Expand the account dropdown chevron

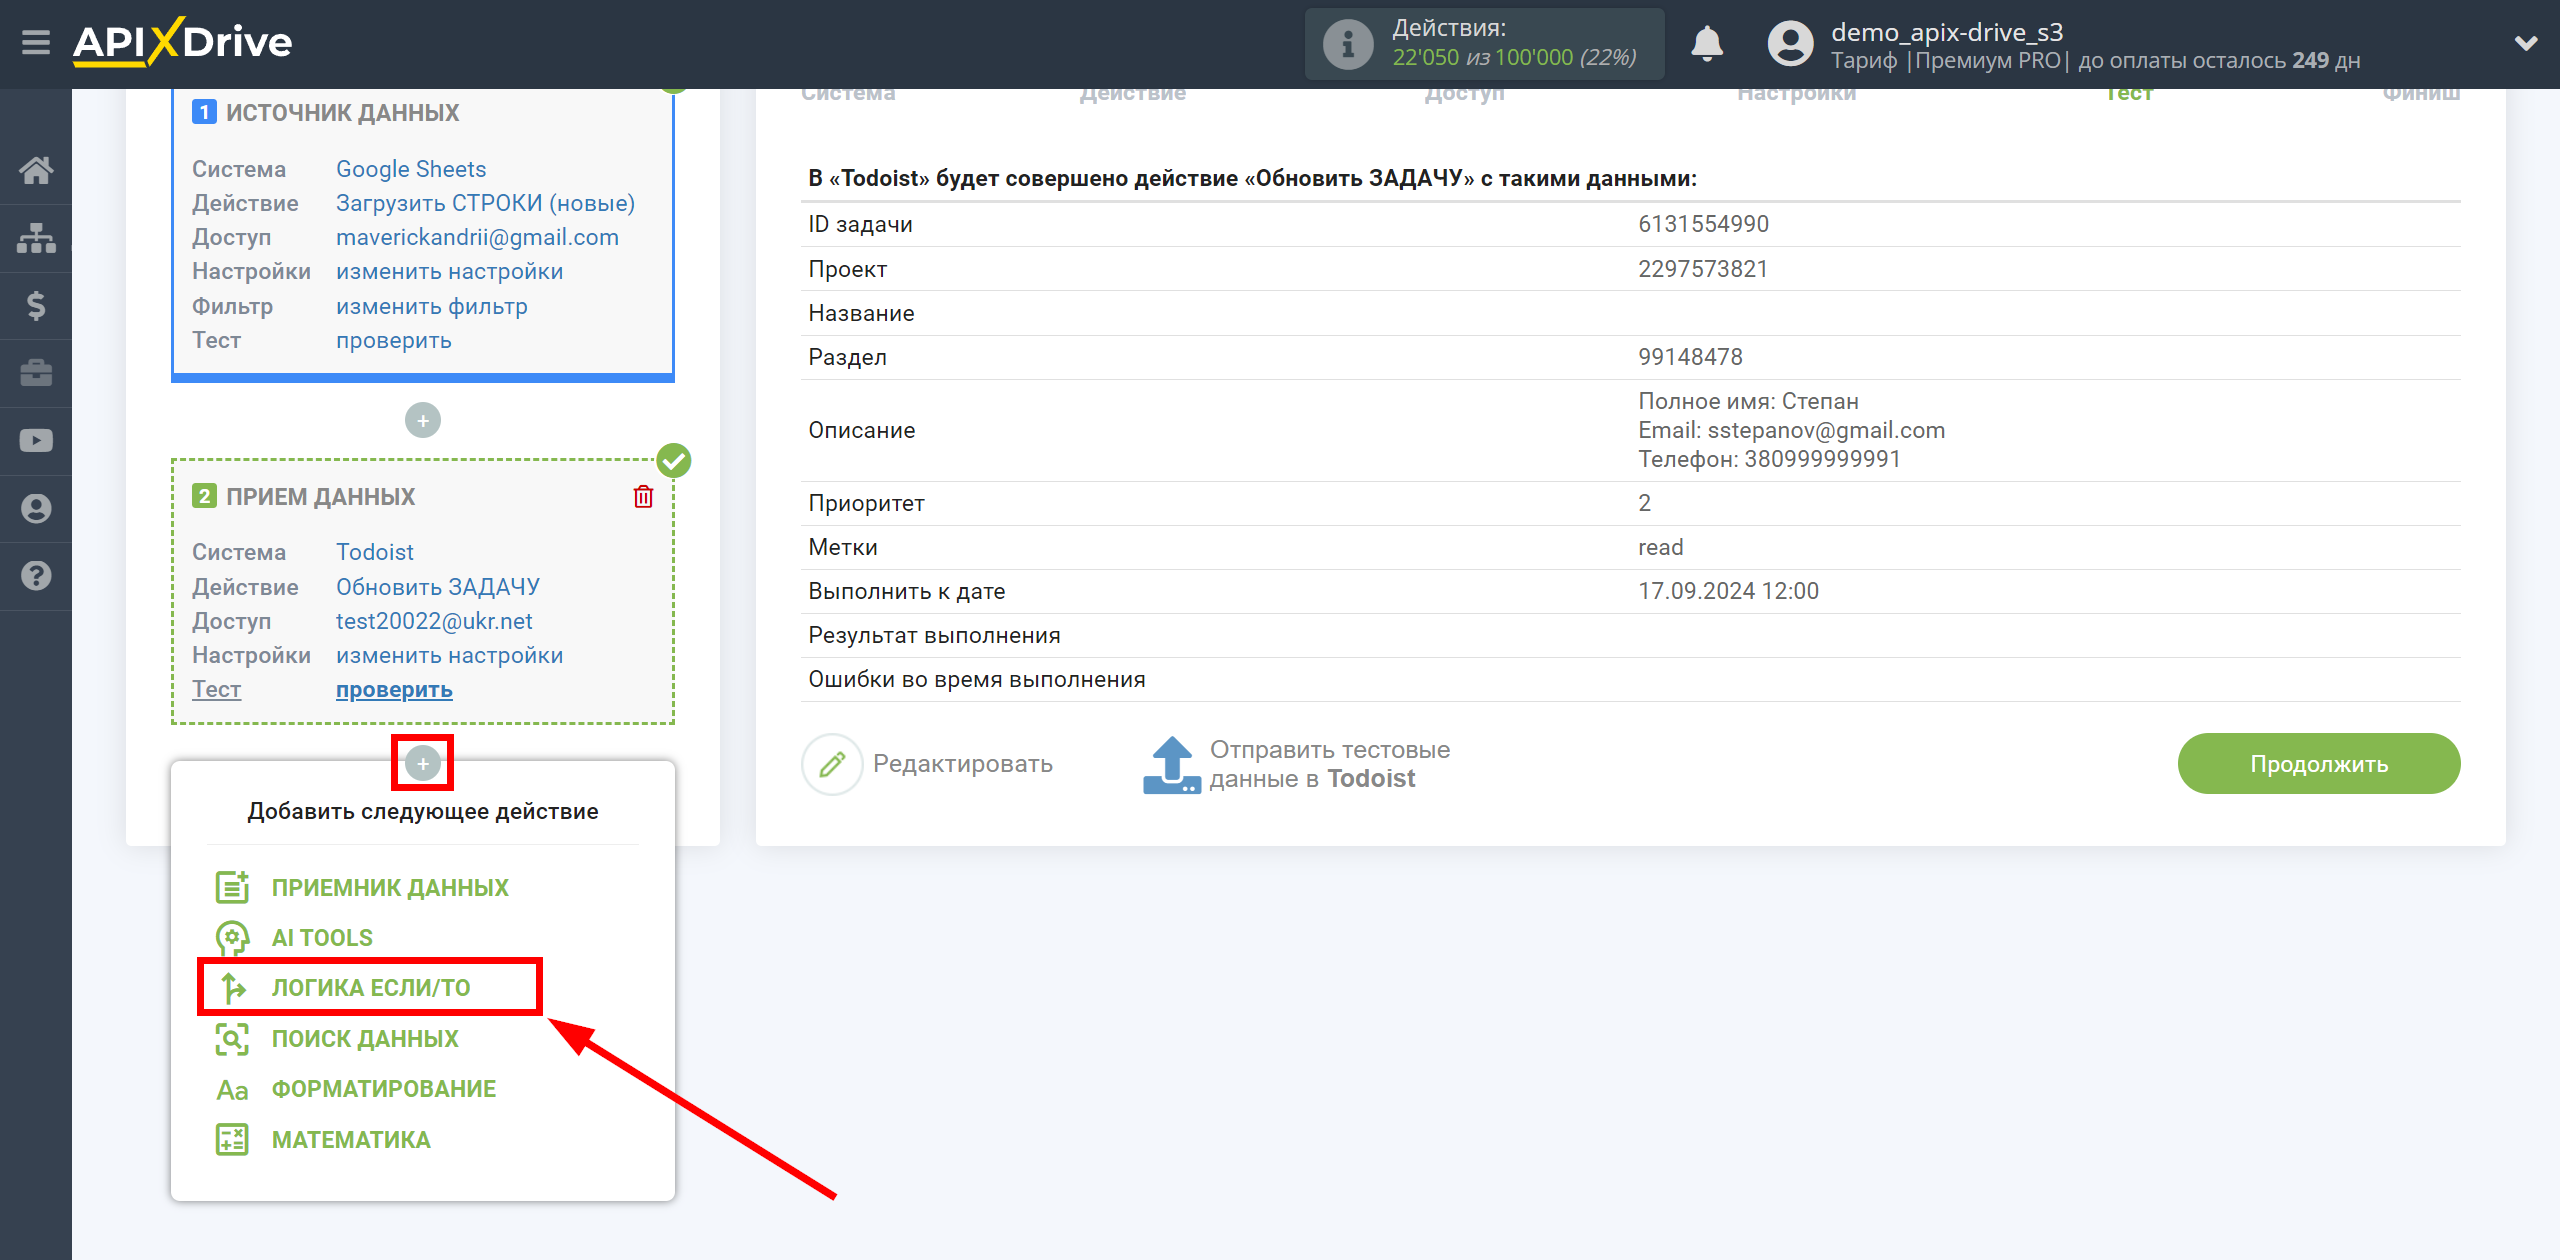[x=2526, y=43]
